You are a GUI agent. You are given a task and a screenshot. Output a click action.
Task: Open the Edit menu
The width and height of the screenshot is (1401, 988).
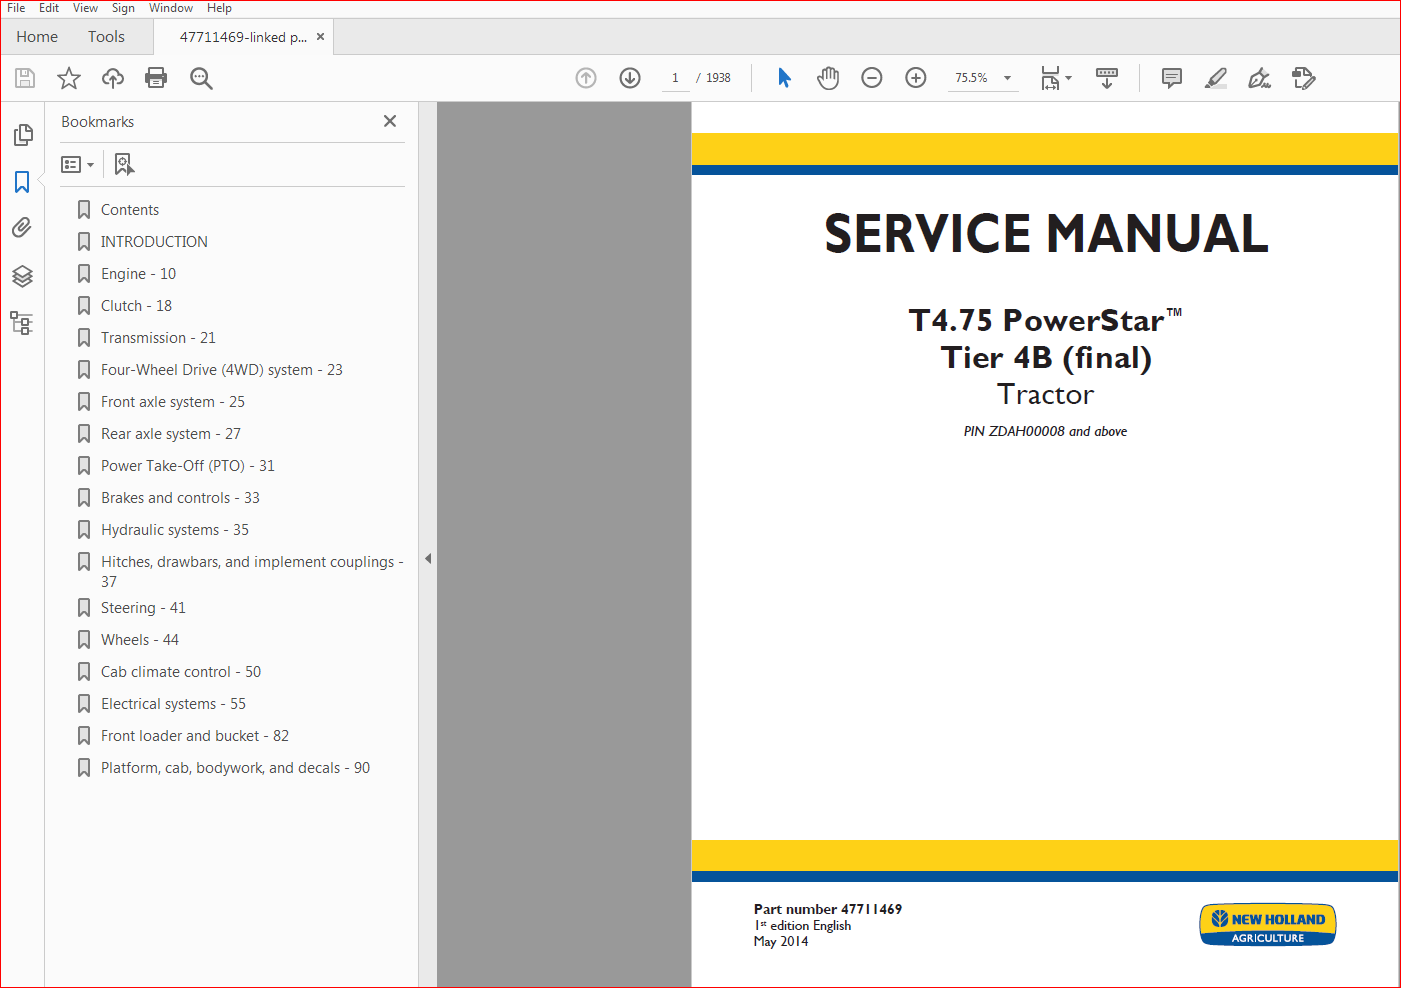click(49, 8)
